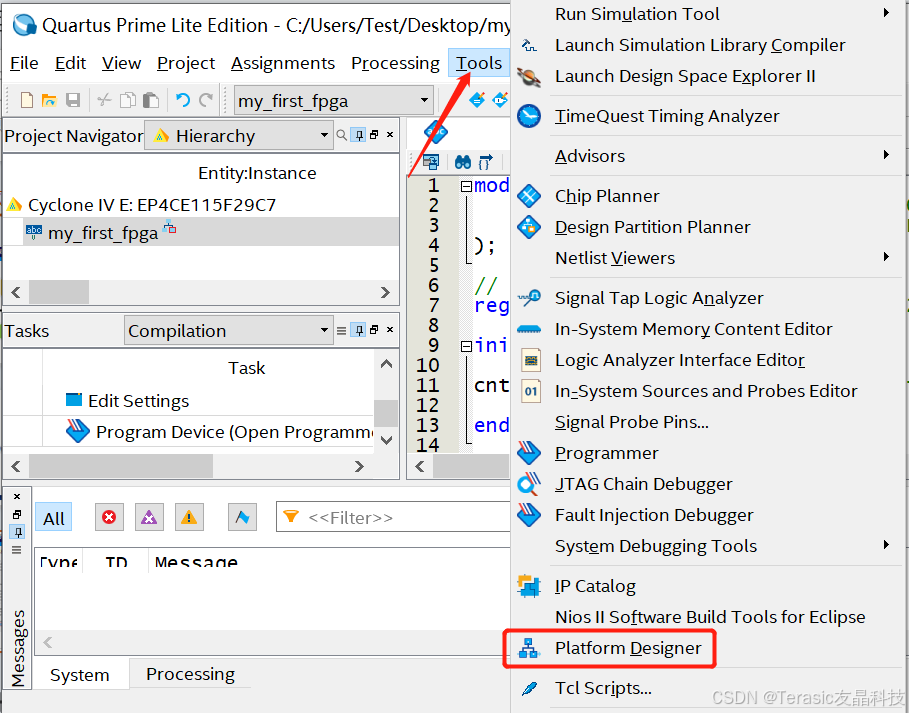This screenshot has width=909, height=713.
Task: Click the Project Navigator horizontal scrollbar thumb
Action: [x=59, y=292]
